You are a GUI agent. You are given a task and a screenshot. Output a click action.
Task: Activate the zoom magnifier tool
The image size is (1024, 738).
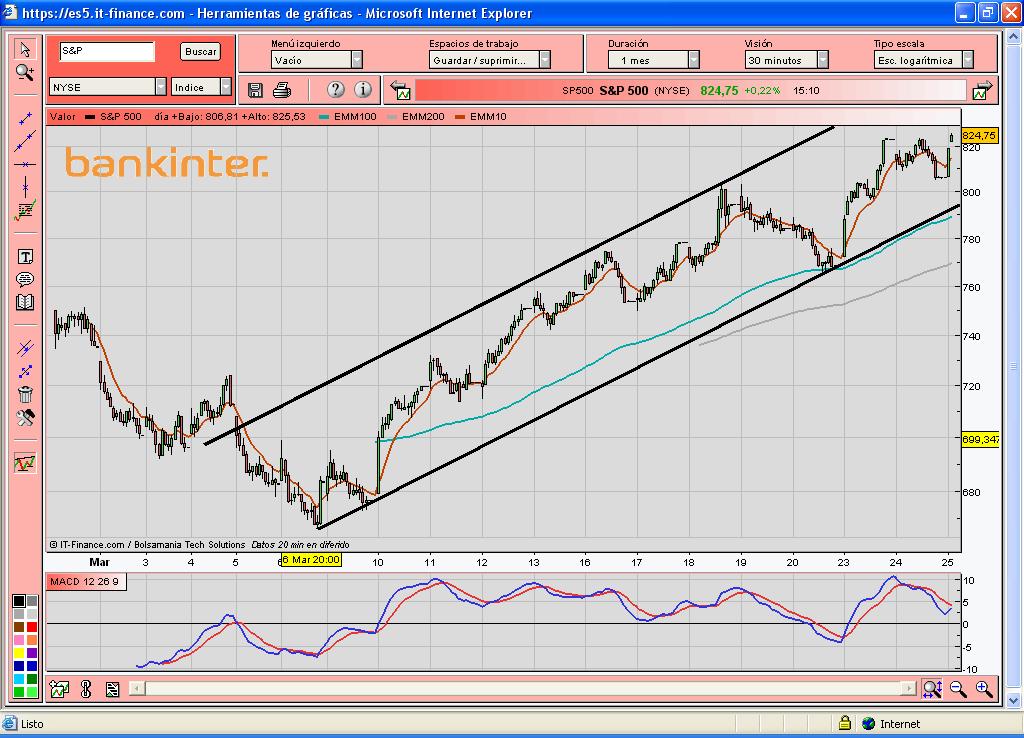pyautogui.click(x=25, y=71)
